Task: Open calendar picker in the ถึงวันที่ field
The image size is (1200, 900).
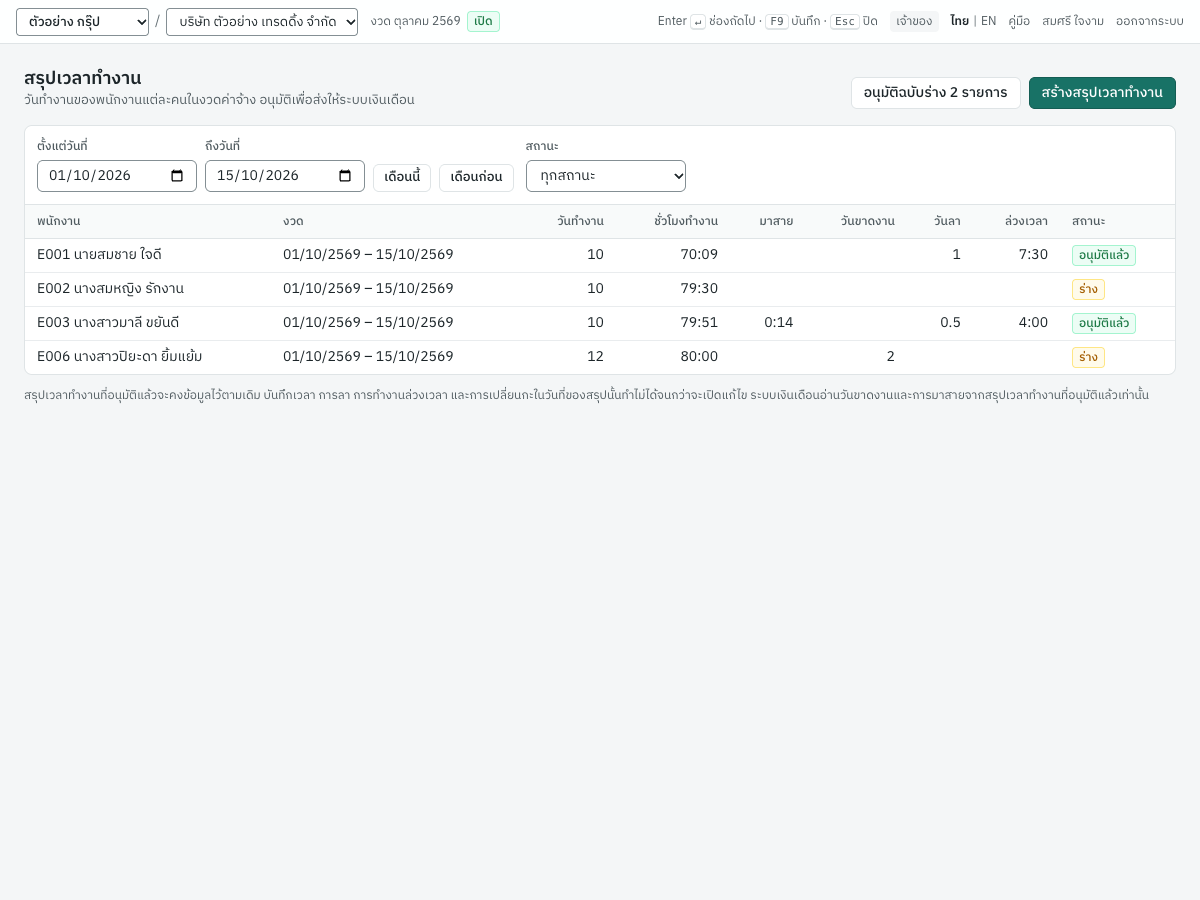Action: 345,176
